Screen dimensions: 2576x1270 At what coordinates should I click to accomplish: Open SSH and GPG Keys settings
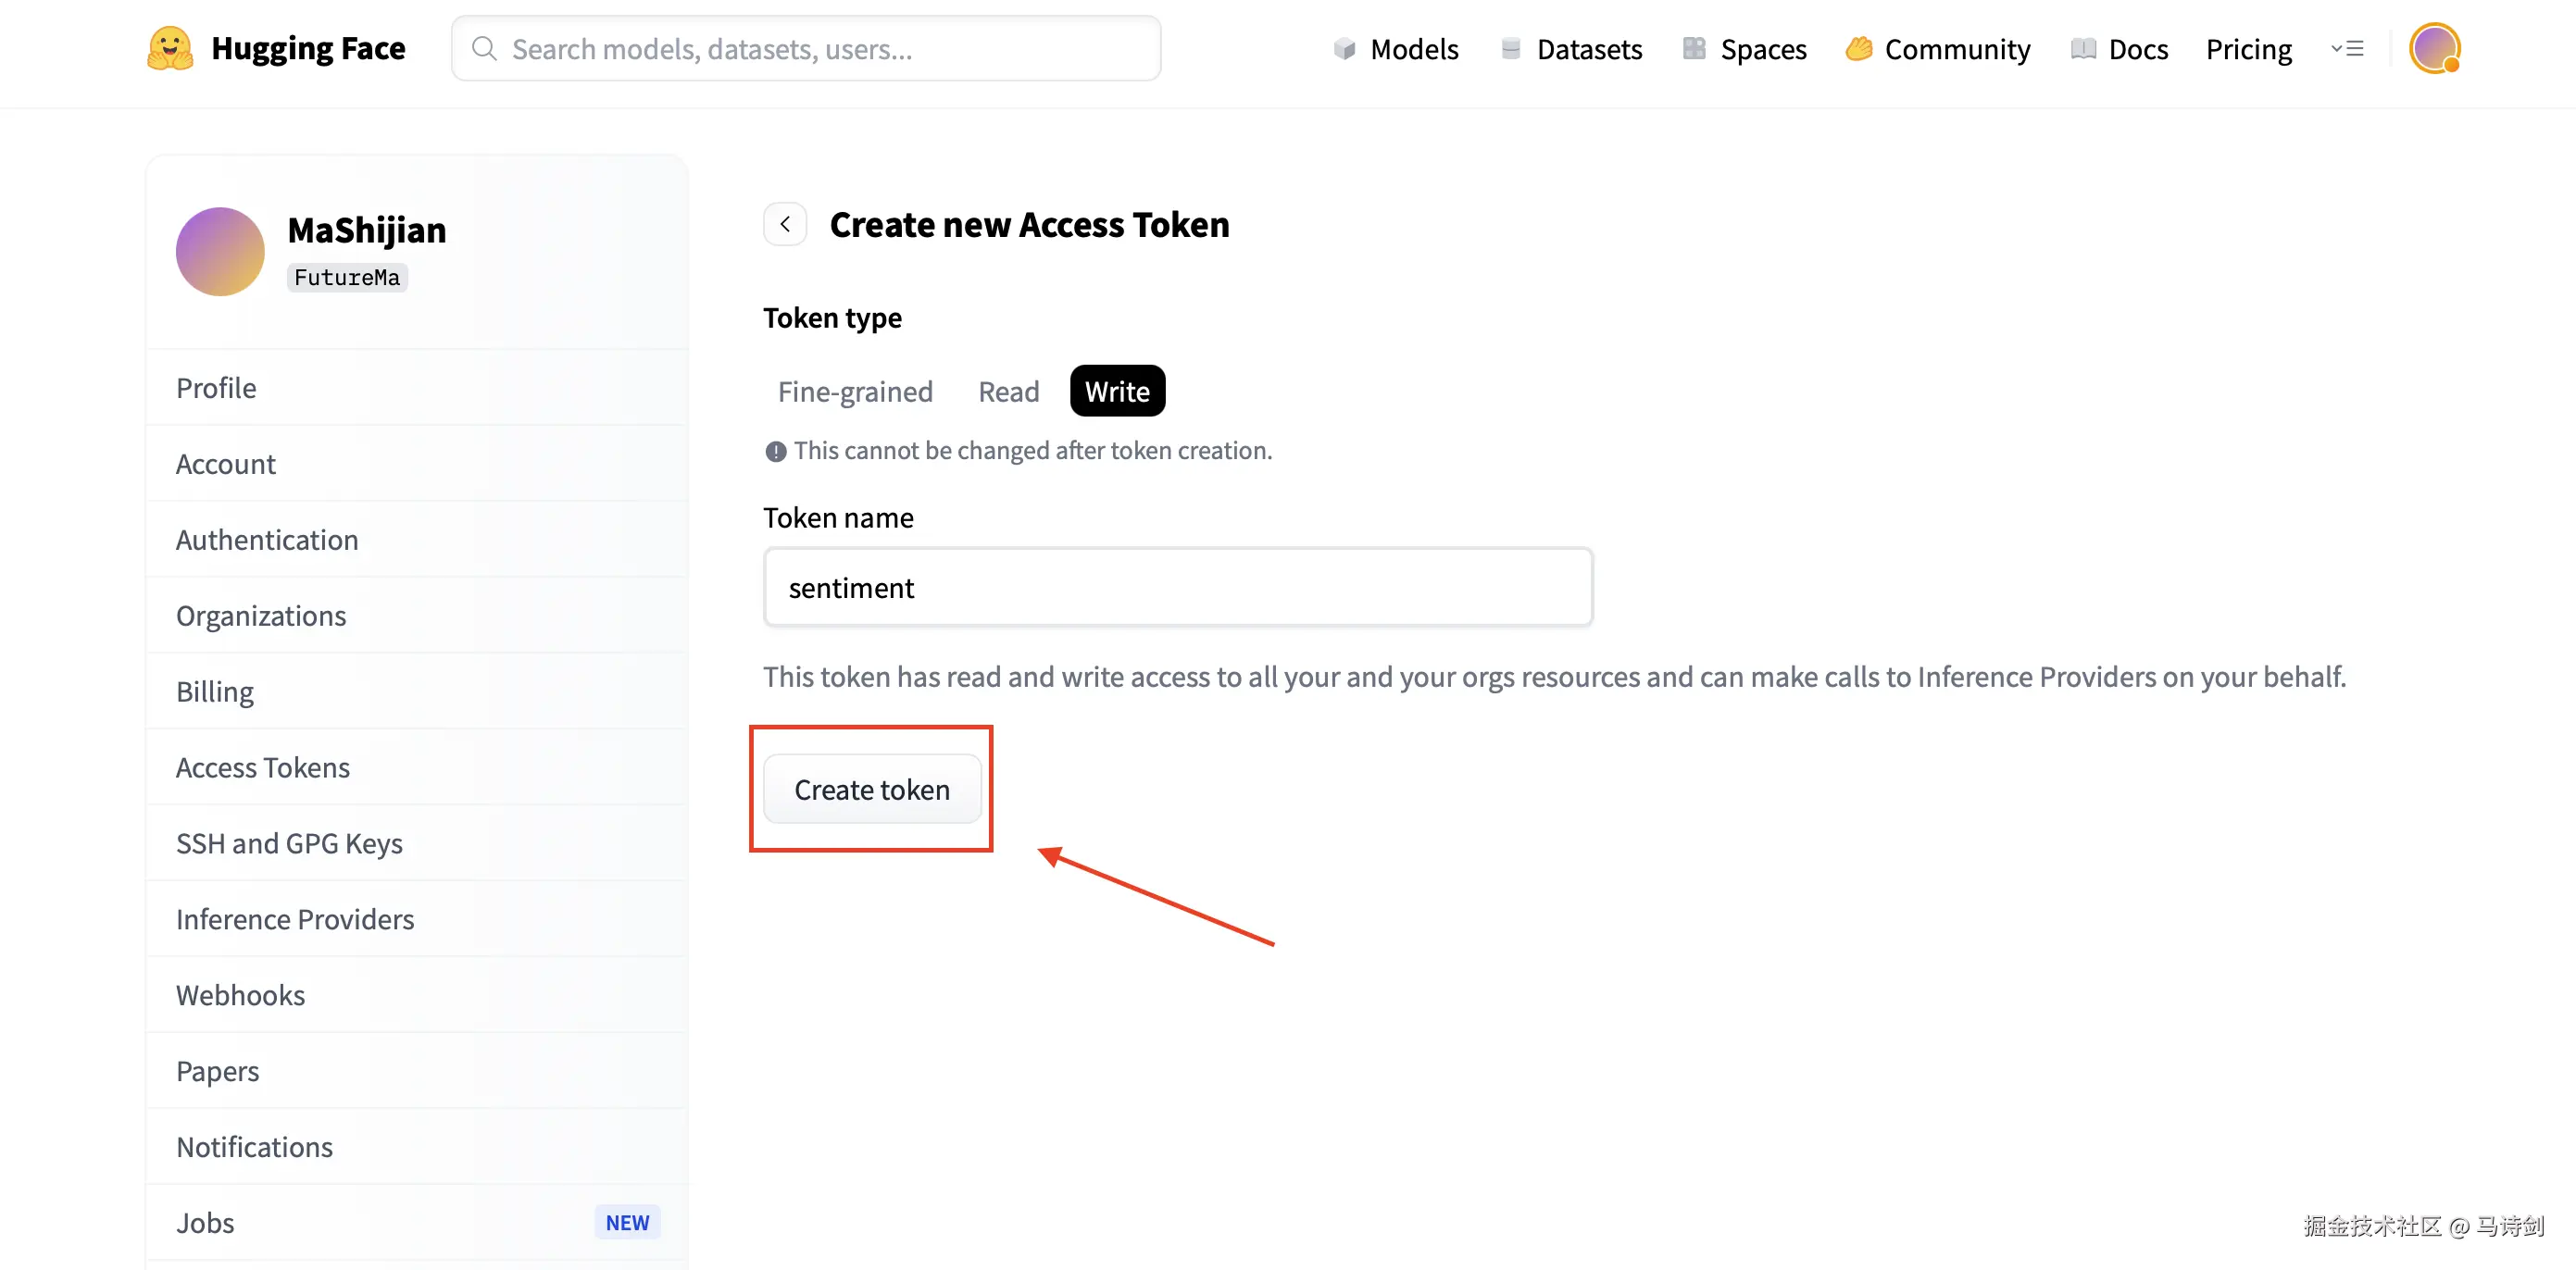289,843
